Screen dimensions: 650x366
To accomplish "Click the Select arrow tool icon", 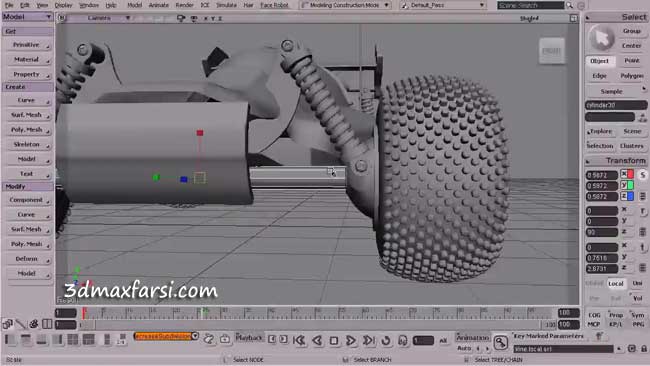I will click(601, 39).
